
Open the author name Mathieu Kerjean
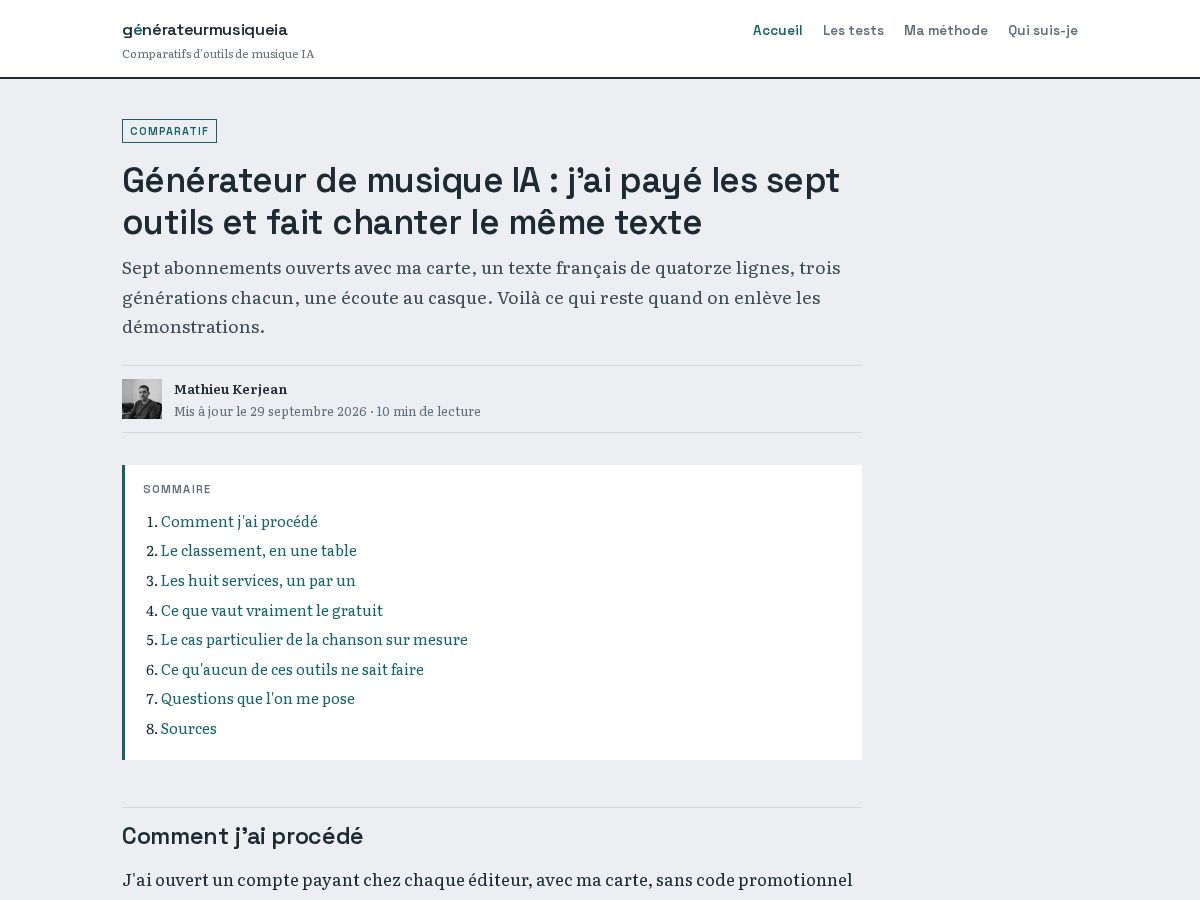(231, 389)
